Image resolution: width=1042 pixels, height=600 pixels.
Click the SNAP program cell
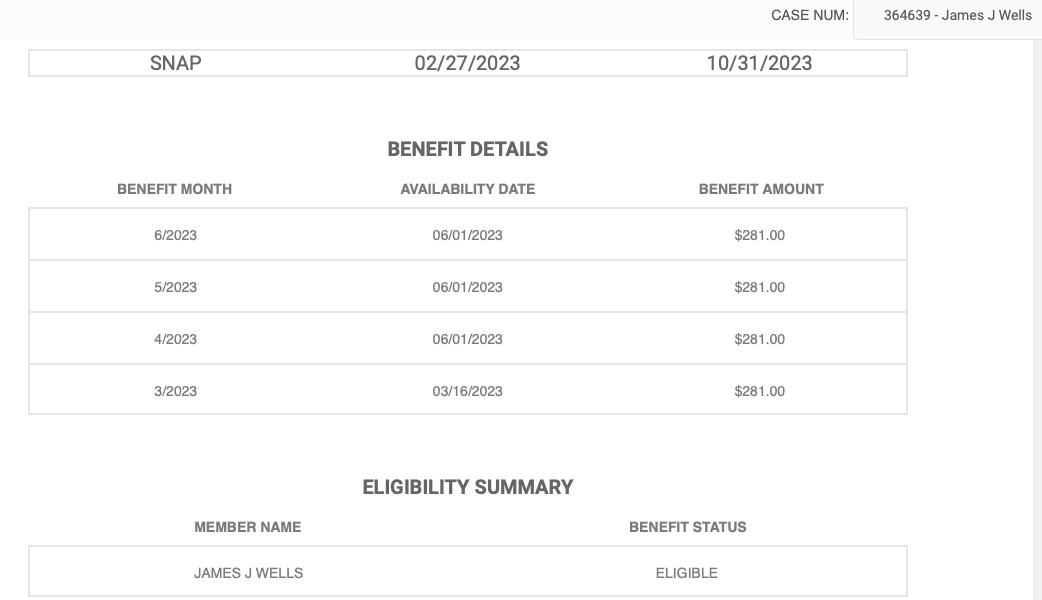point(175,63)
